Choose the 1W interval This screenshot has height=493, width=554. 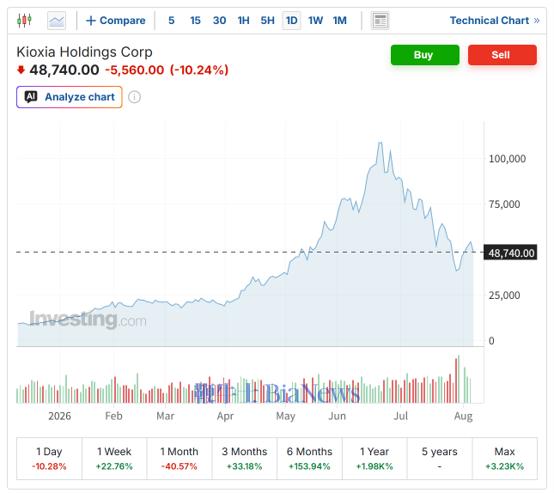pyautogui.click(x=316, y=20)
